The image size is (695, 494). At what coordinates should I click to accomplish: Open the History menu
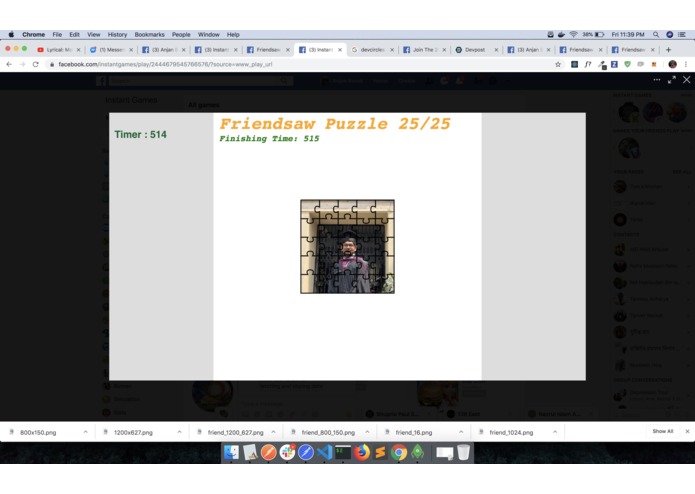point(117,35)
